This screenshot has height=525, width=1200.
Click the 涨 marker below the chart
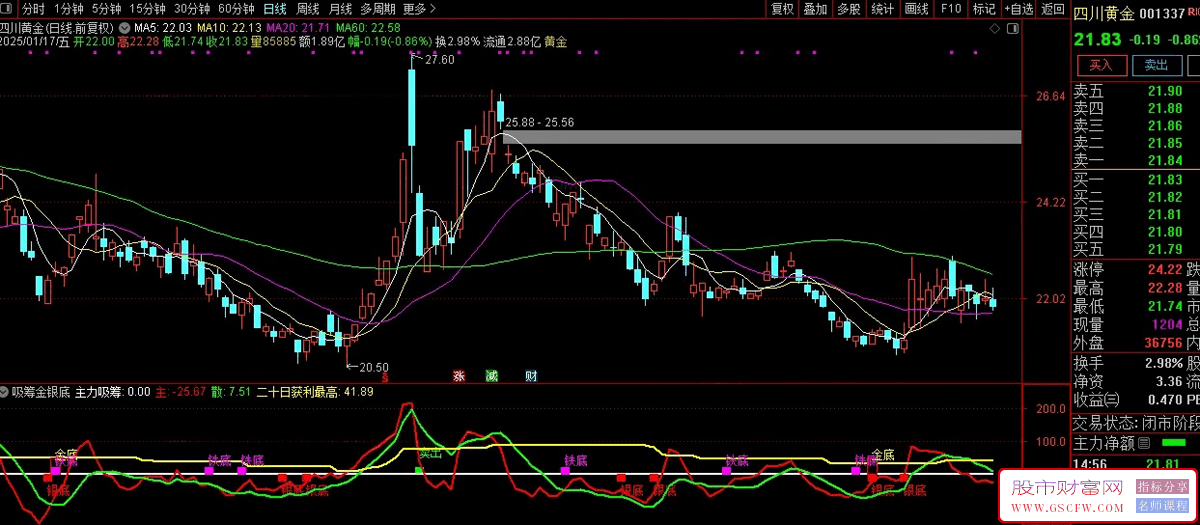pos(459,376)
